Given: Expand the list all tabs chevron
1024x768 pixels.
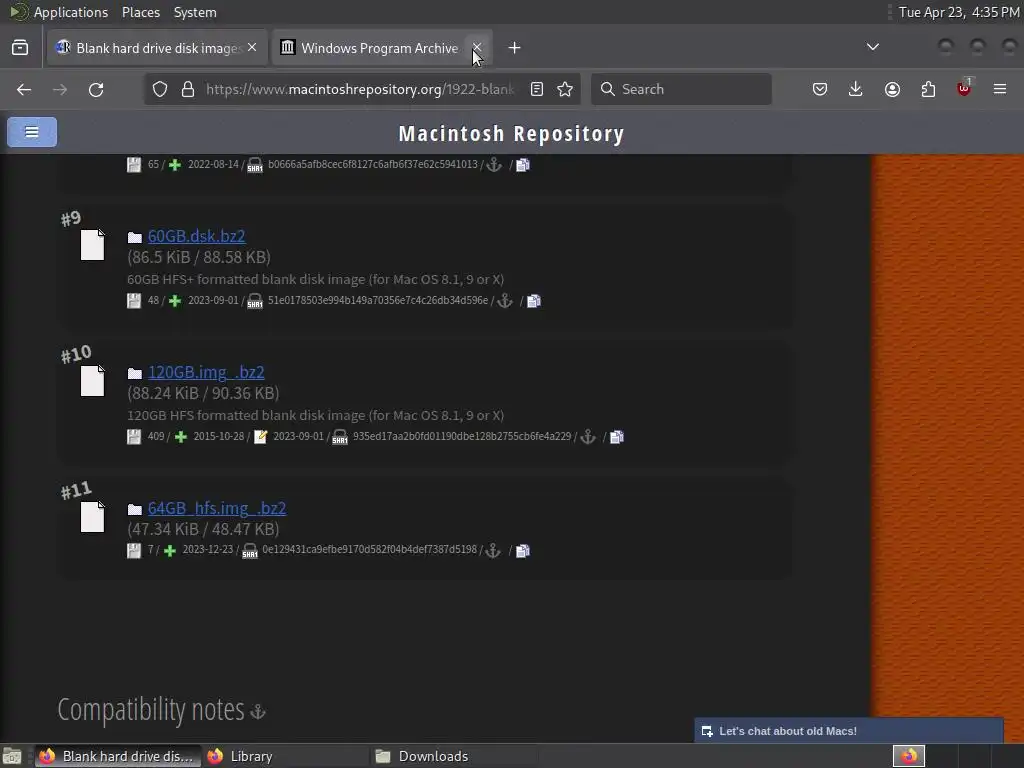Looking at the screenshot, I should [x=872, y=47].
